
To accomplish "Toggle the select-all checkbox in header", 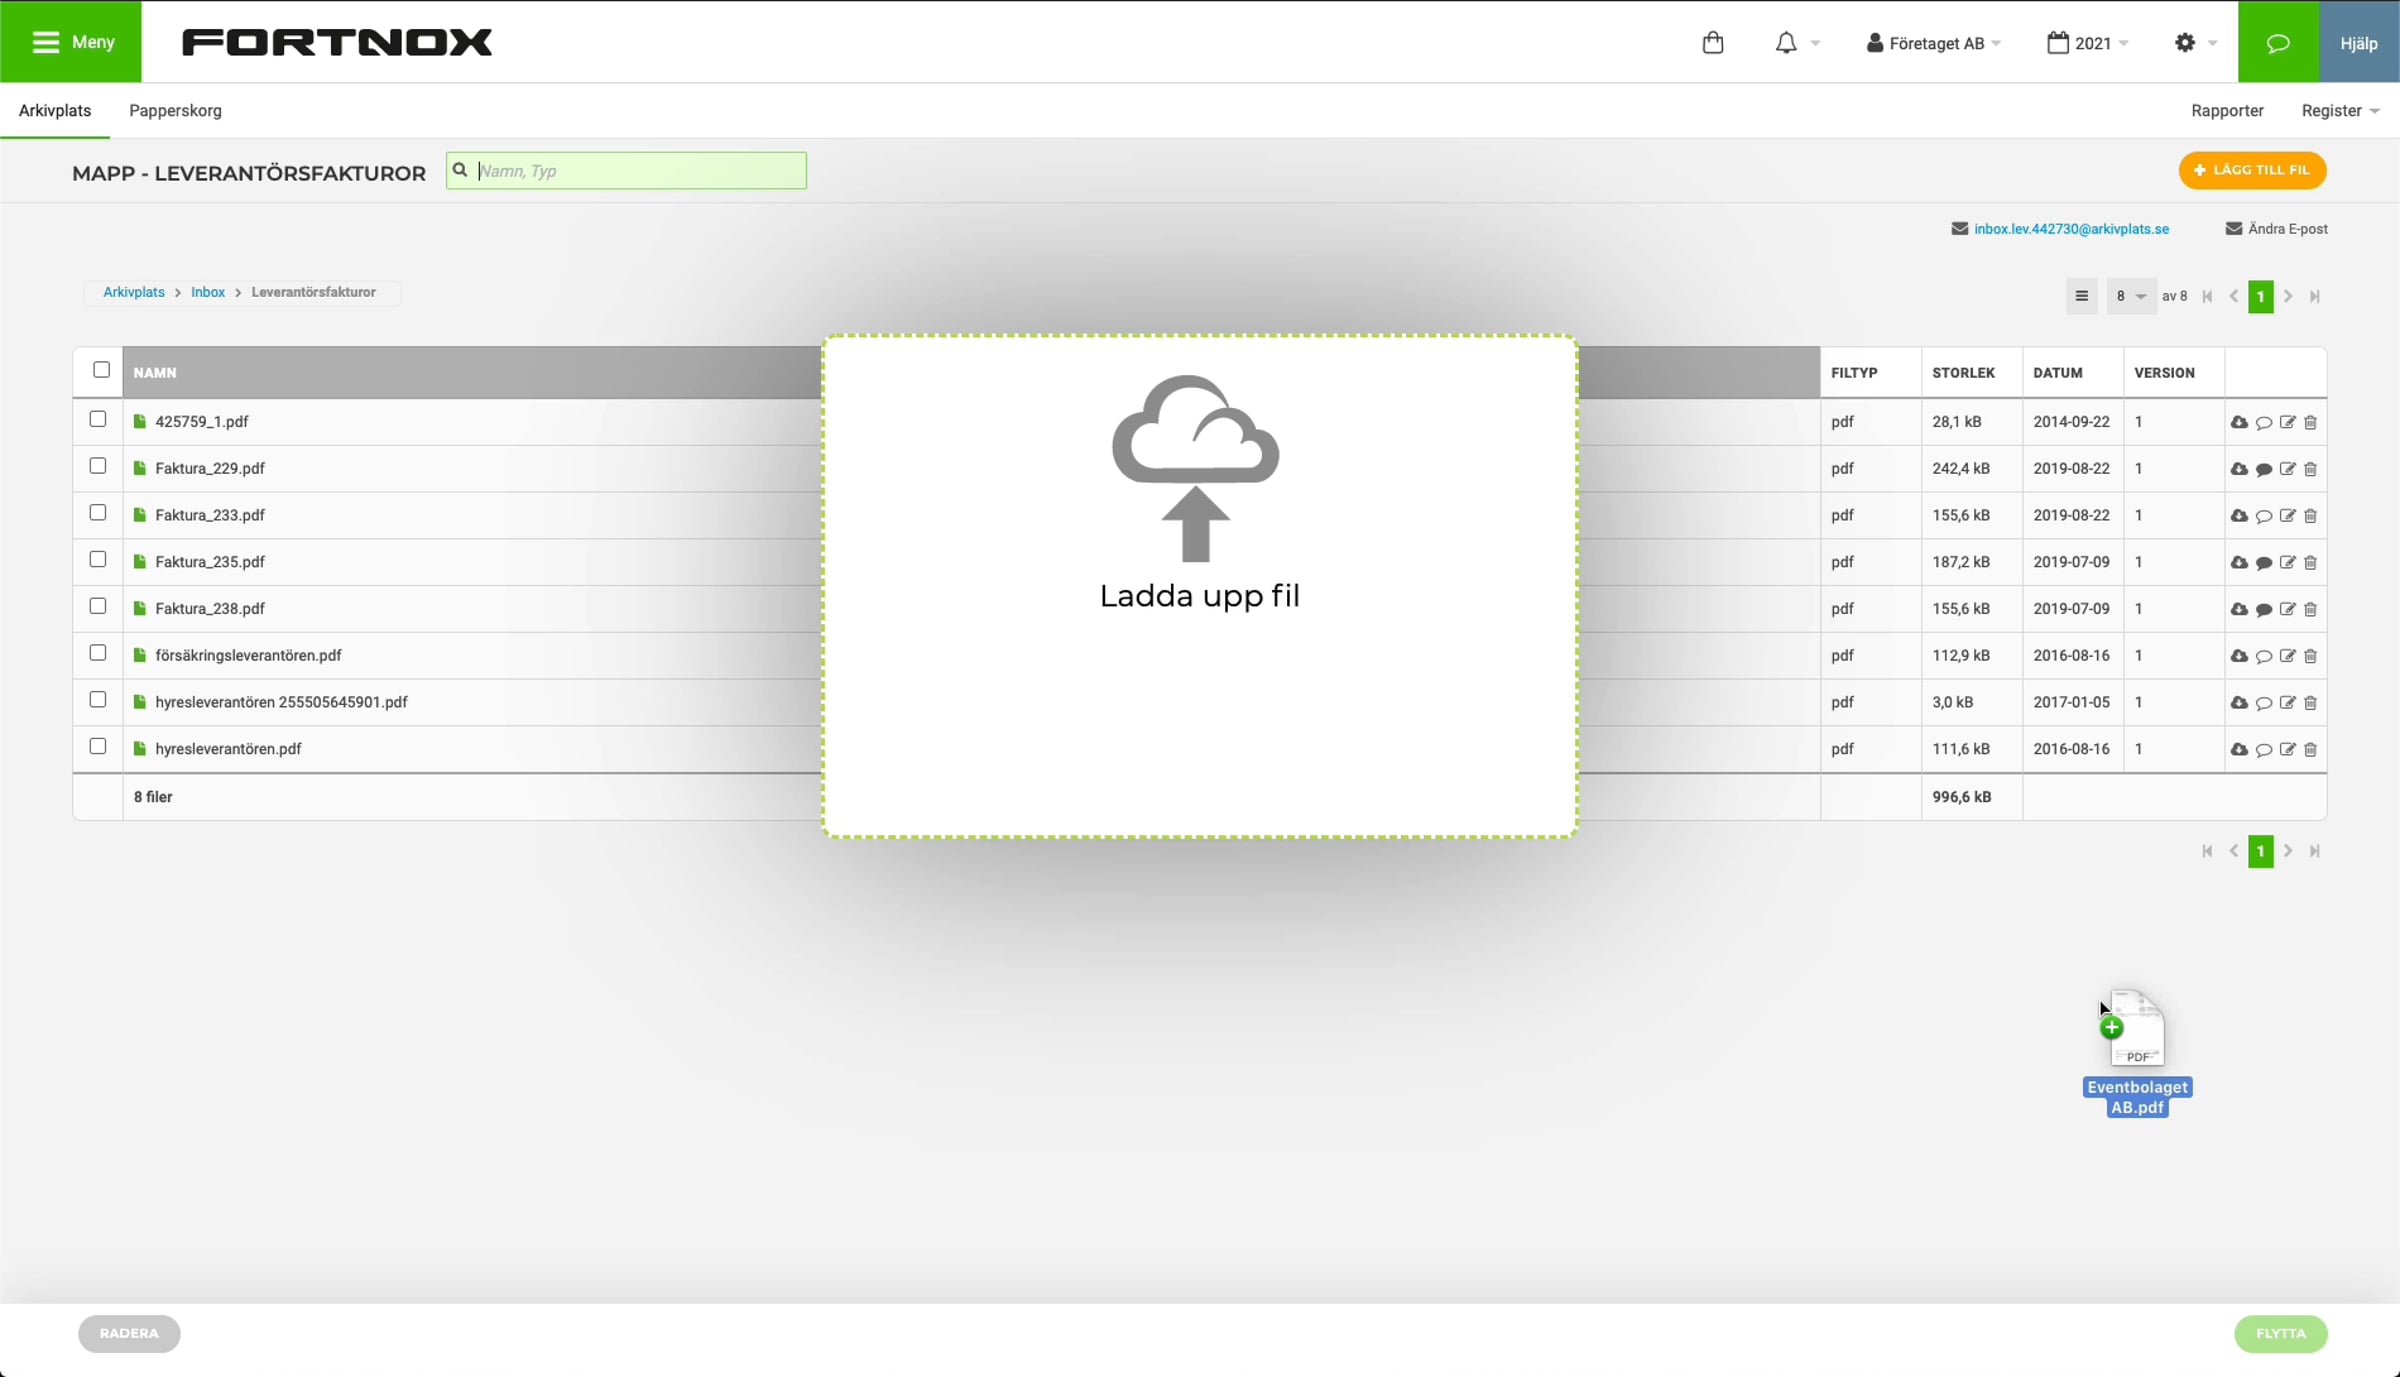I will tap(101, 370).
